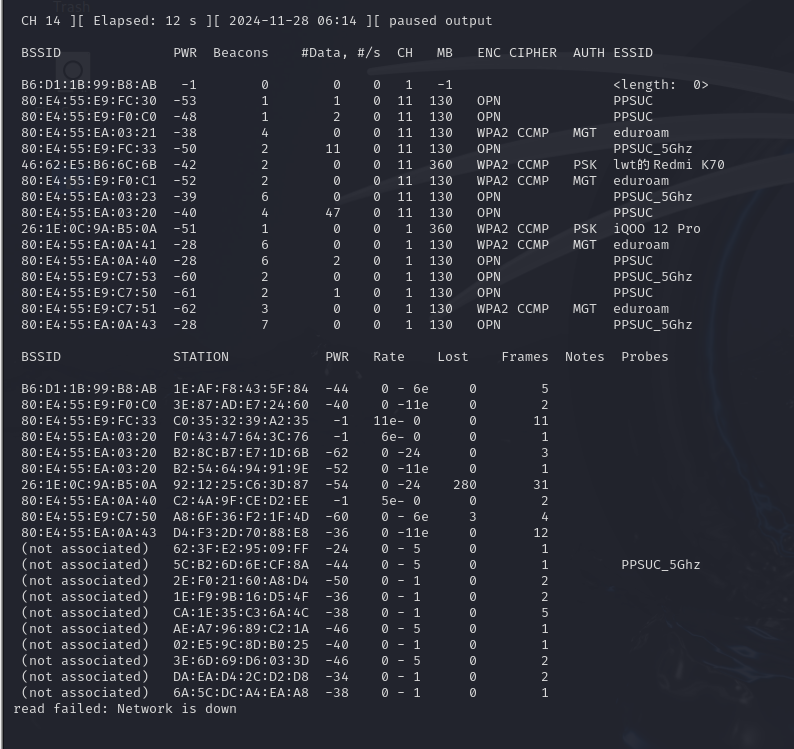Select station 02:E5:9C:8D:B0:25
This screenshot has width=794, height=749.
pyautogui.click(x=241, y=645)
